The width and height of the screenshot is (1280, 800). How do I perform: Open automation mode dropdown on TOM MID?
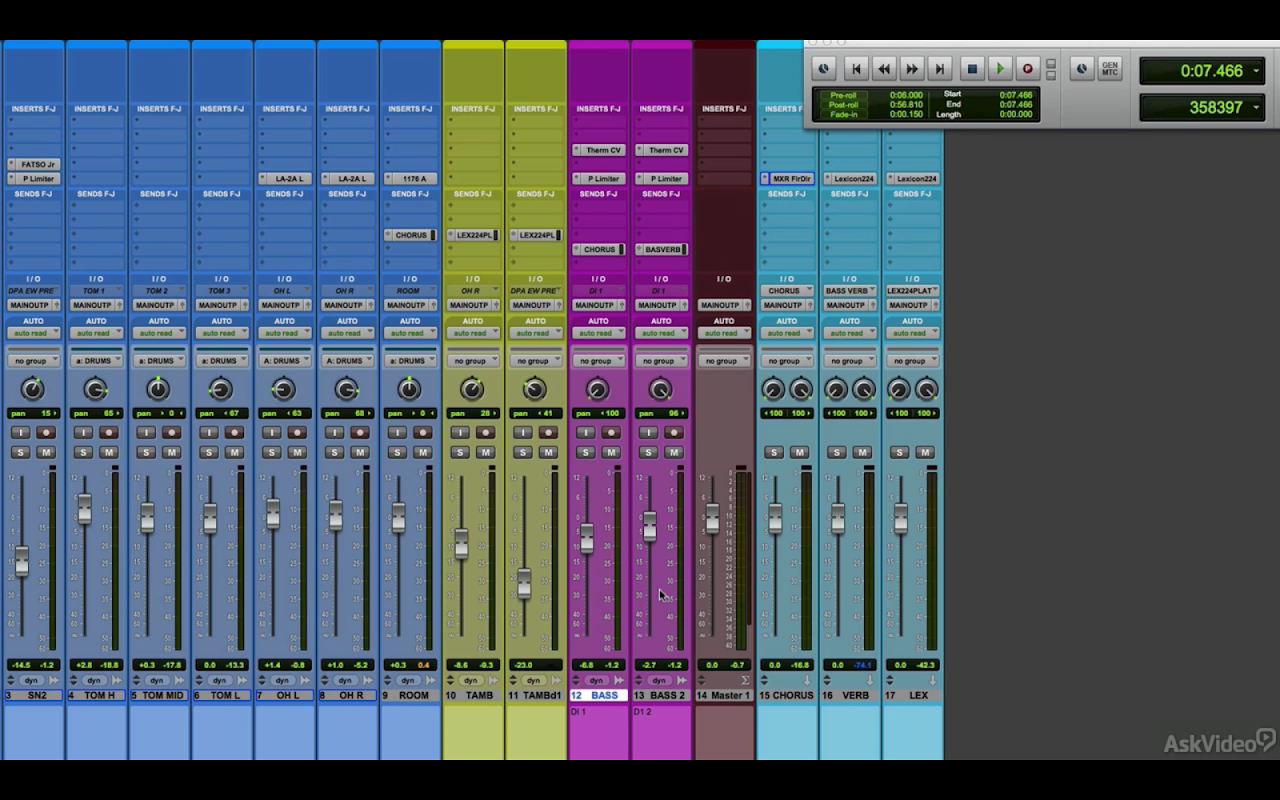(x=158, y=333)
